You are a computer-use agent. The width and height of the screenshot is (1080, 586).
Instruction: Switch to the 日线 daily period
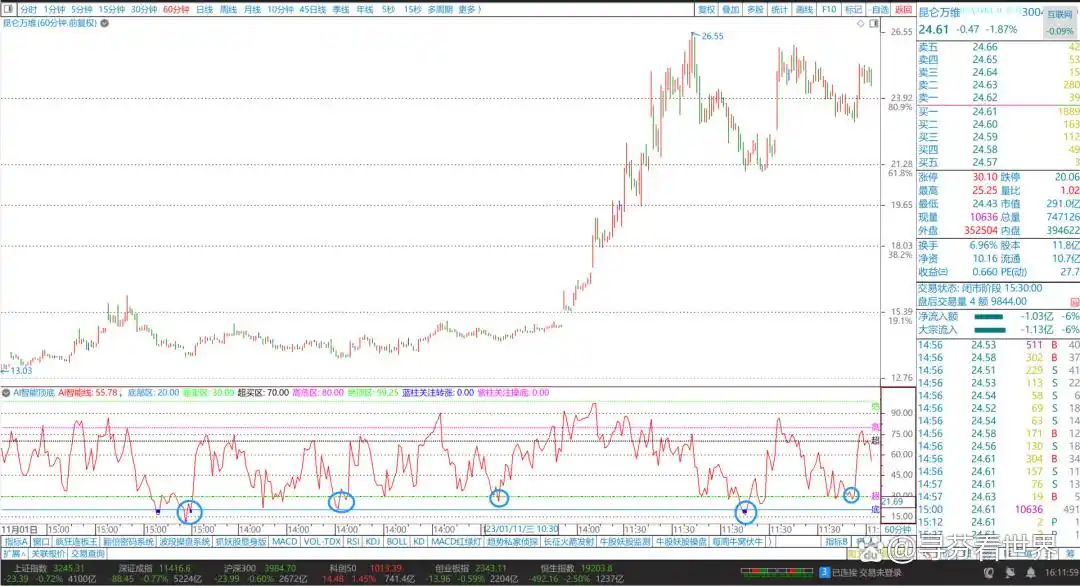click(x=204, y=9)
